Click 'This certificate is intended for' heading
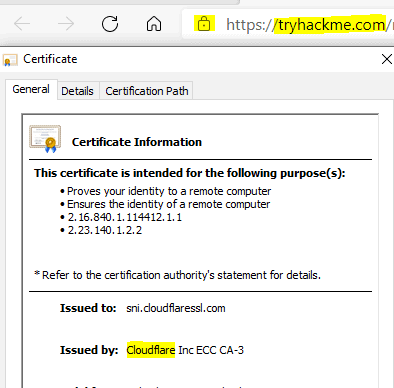The width and height of the screenshot is (394, 388). (x=190, y=173)
